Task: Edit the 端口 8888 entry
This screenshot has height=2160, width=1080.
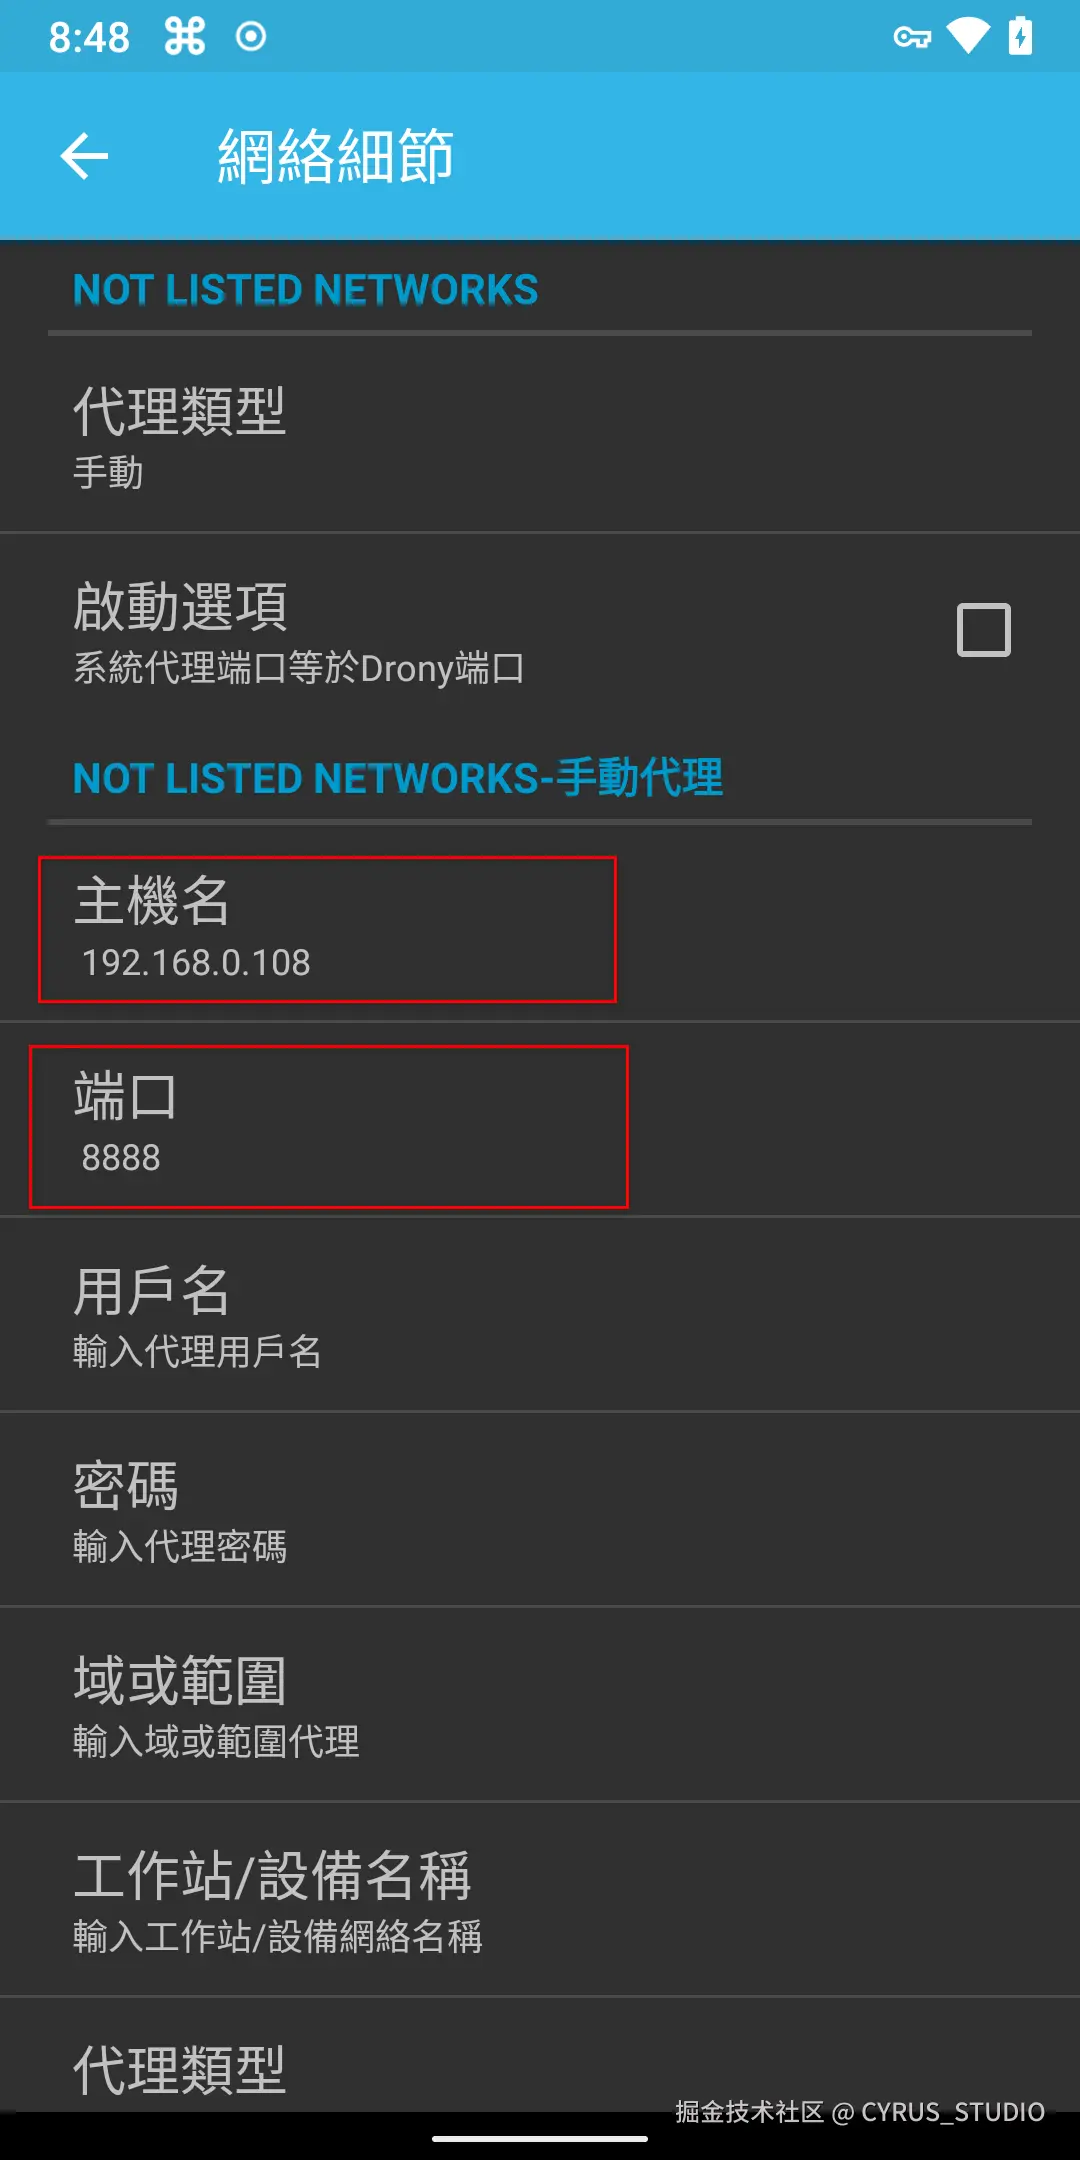Action: [x=540, y=1120]
